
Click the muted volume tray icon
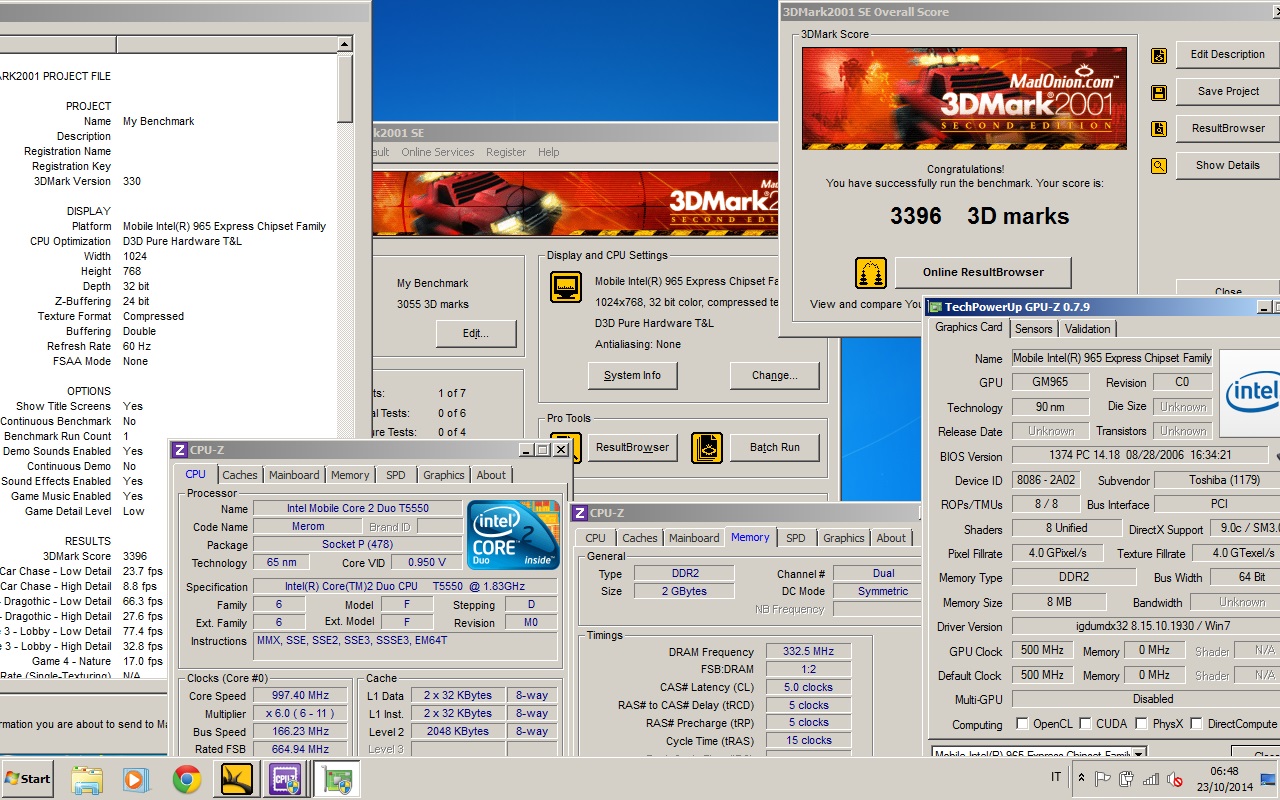pyautogui.click(x=1175, y=778)
